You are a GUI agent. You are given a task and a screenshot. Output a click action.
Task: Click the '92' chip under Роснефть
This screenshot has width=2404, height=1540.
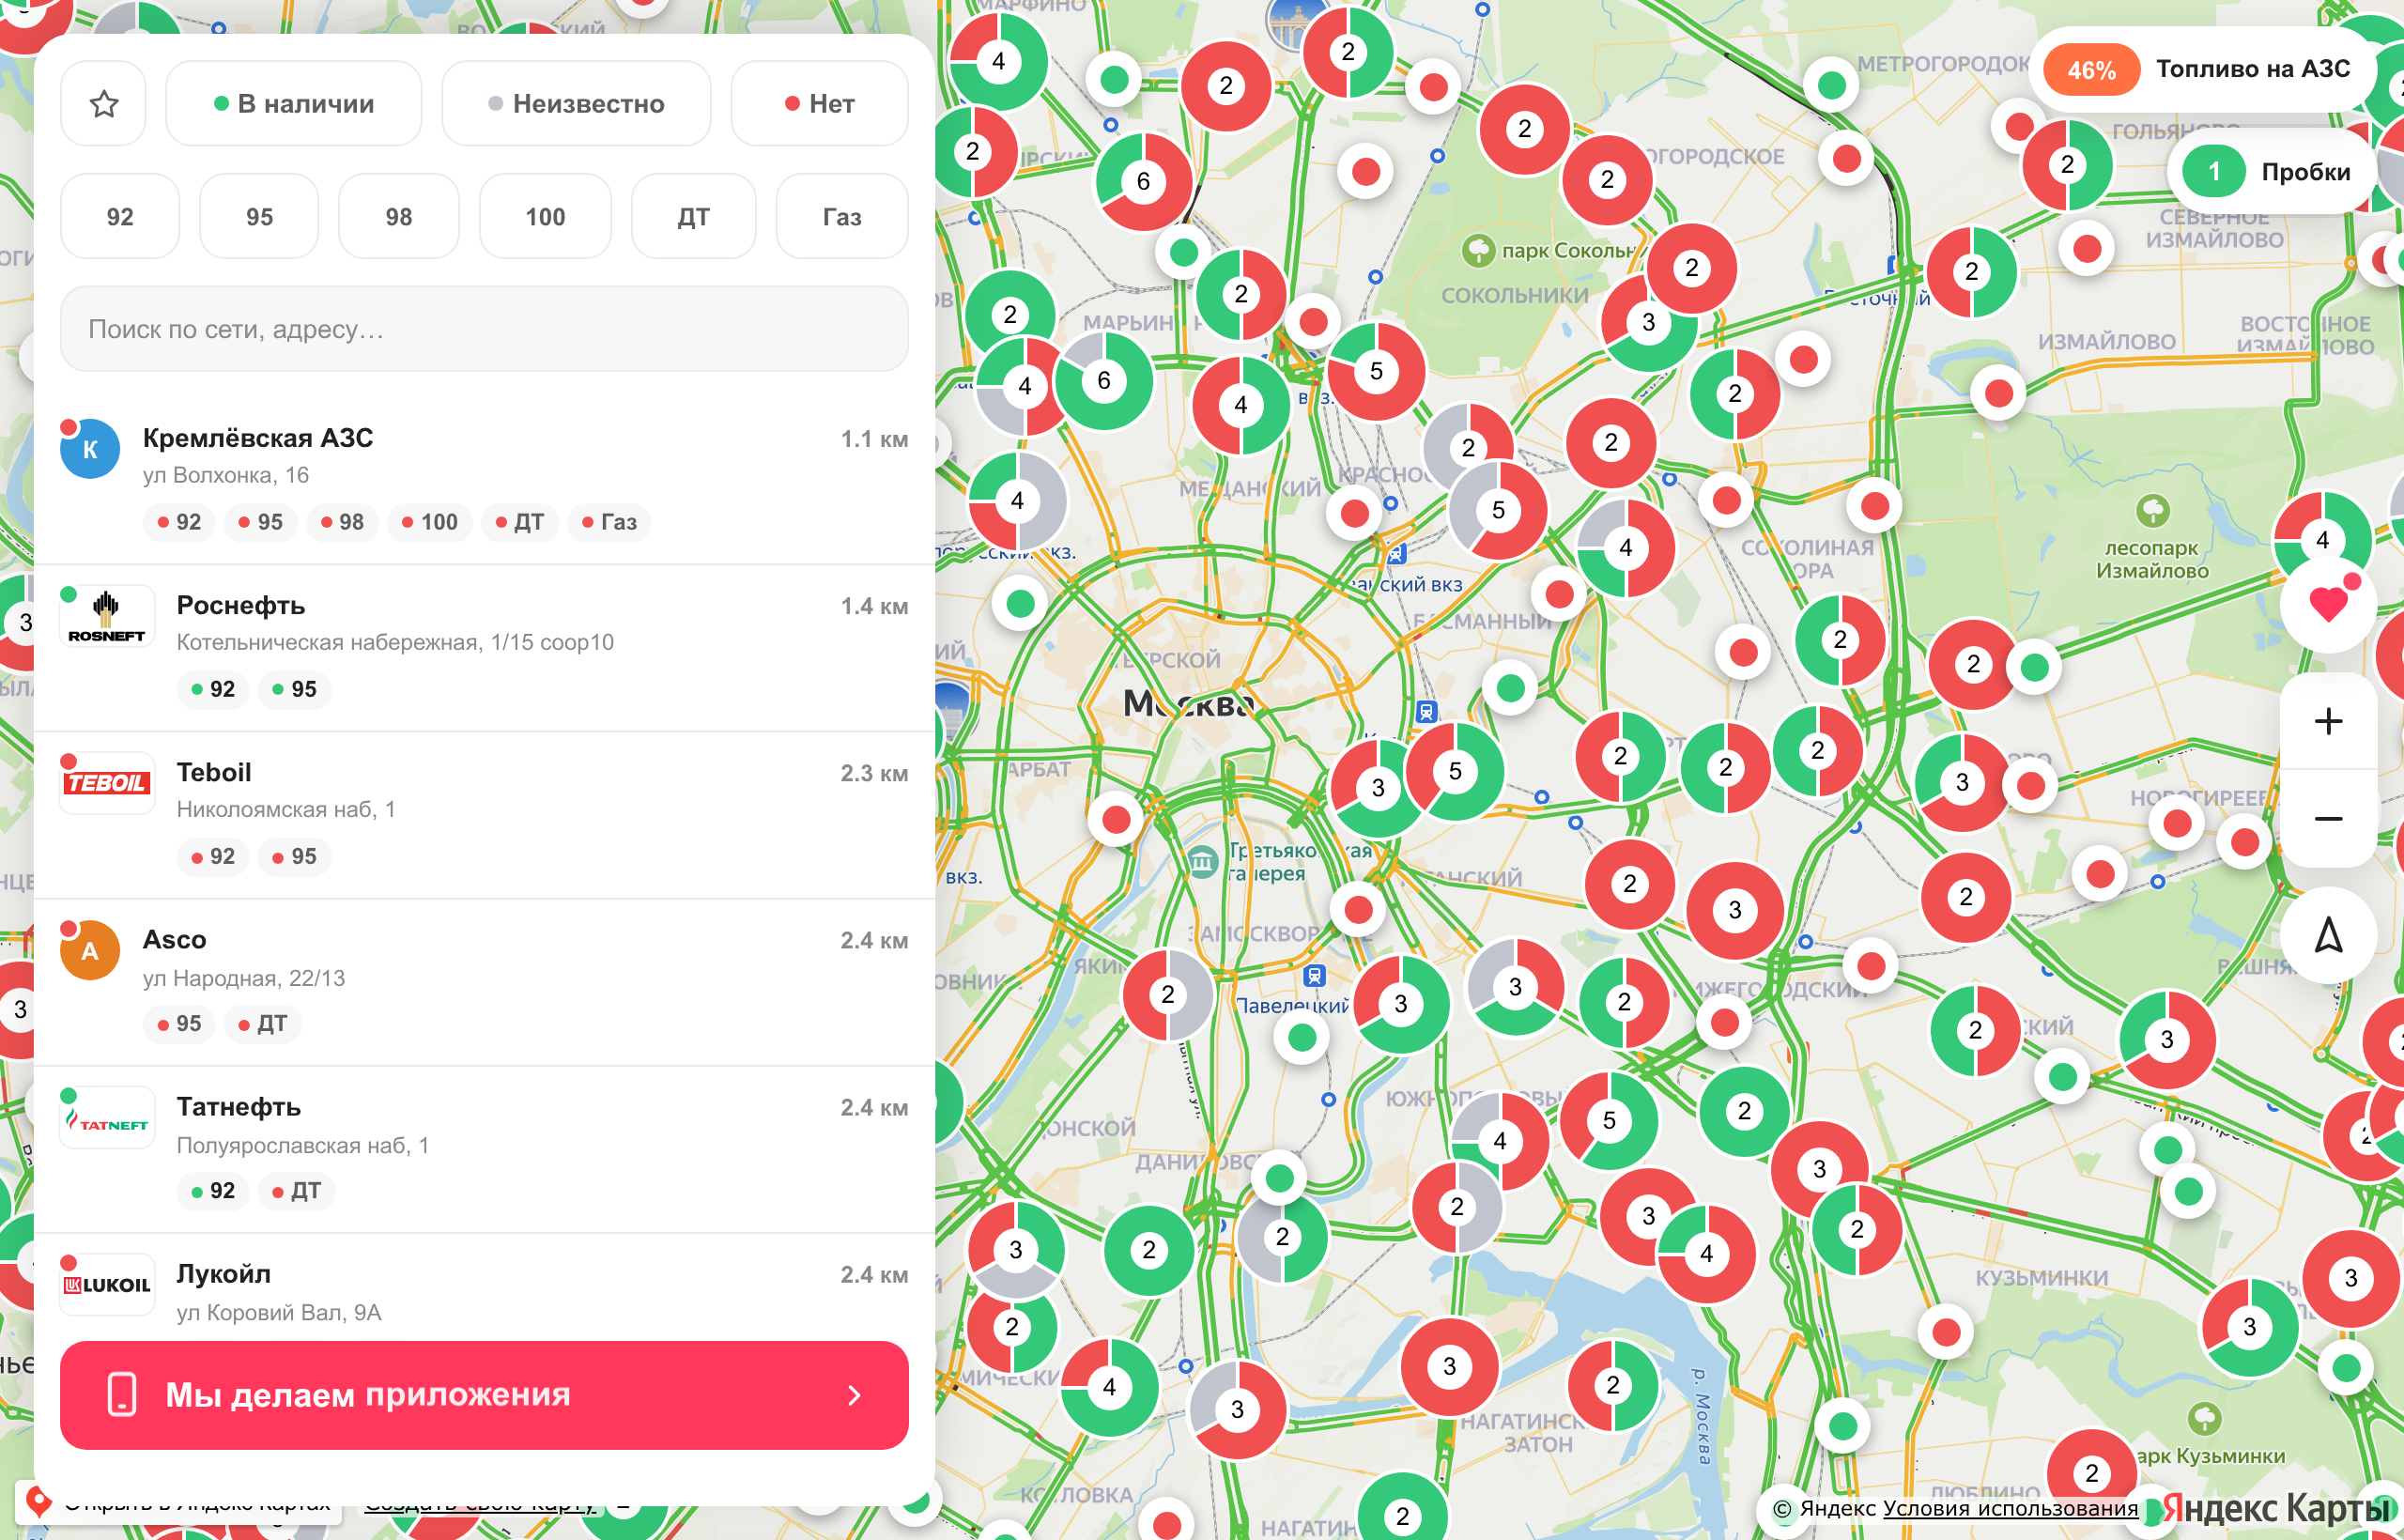point(213,690)
